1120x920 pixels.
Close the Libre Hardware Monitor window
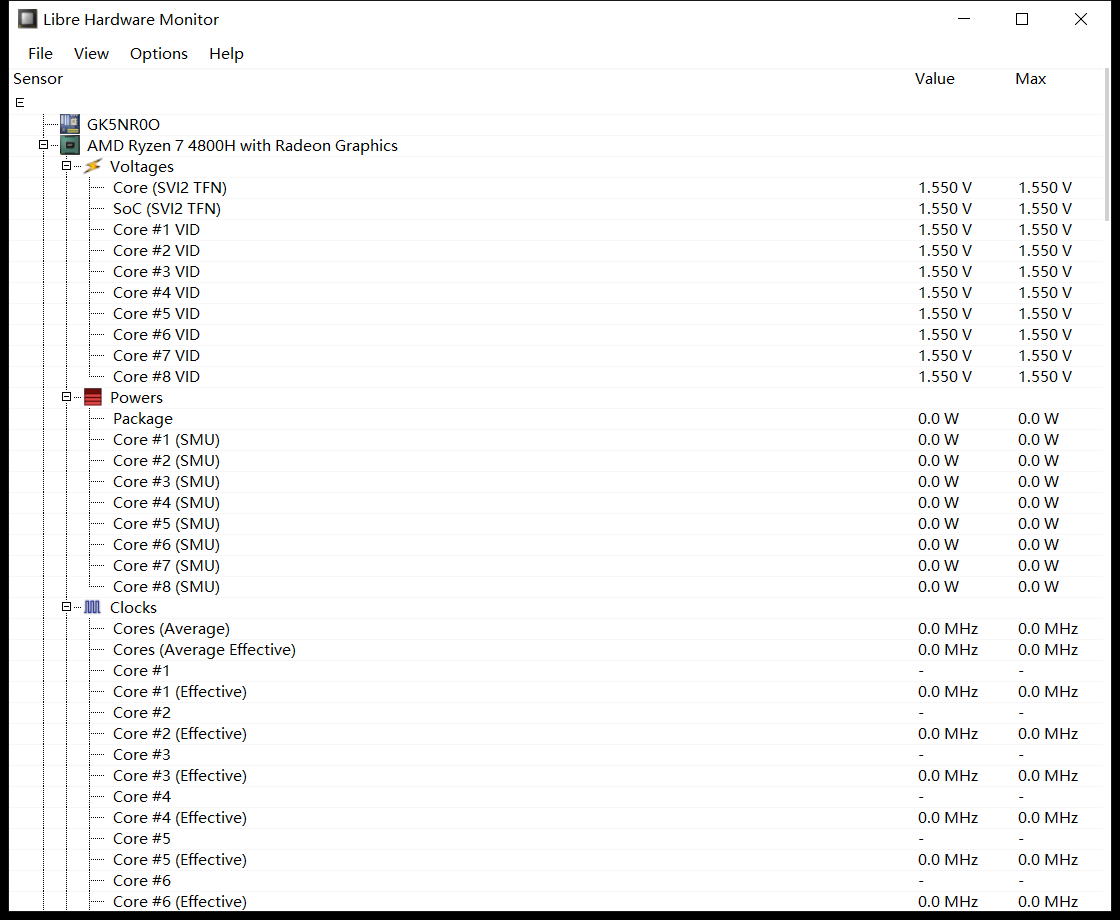tap(1081, 19)
